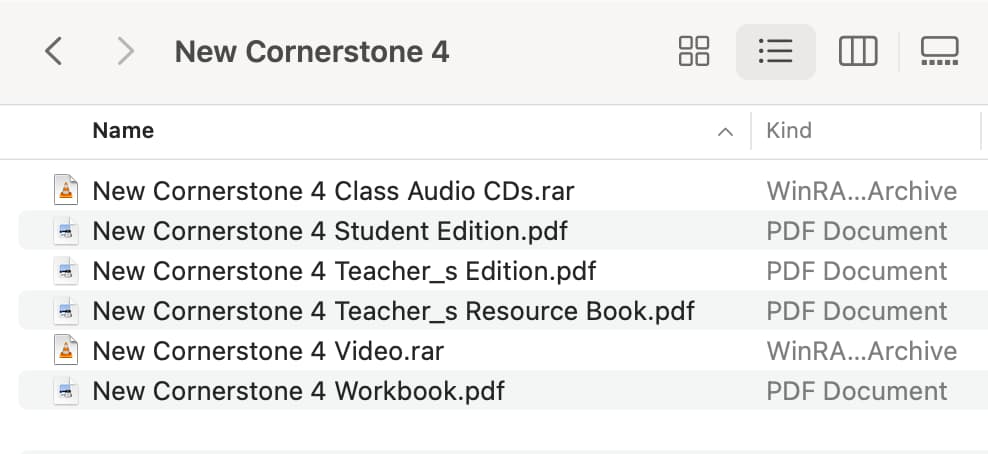Screen dimensions: 988x454
Task: Select New Cornerstone 4 Video.rar filename
Action: click(x=268, y=351)
